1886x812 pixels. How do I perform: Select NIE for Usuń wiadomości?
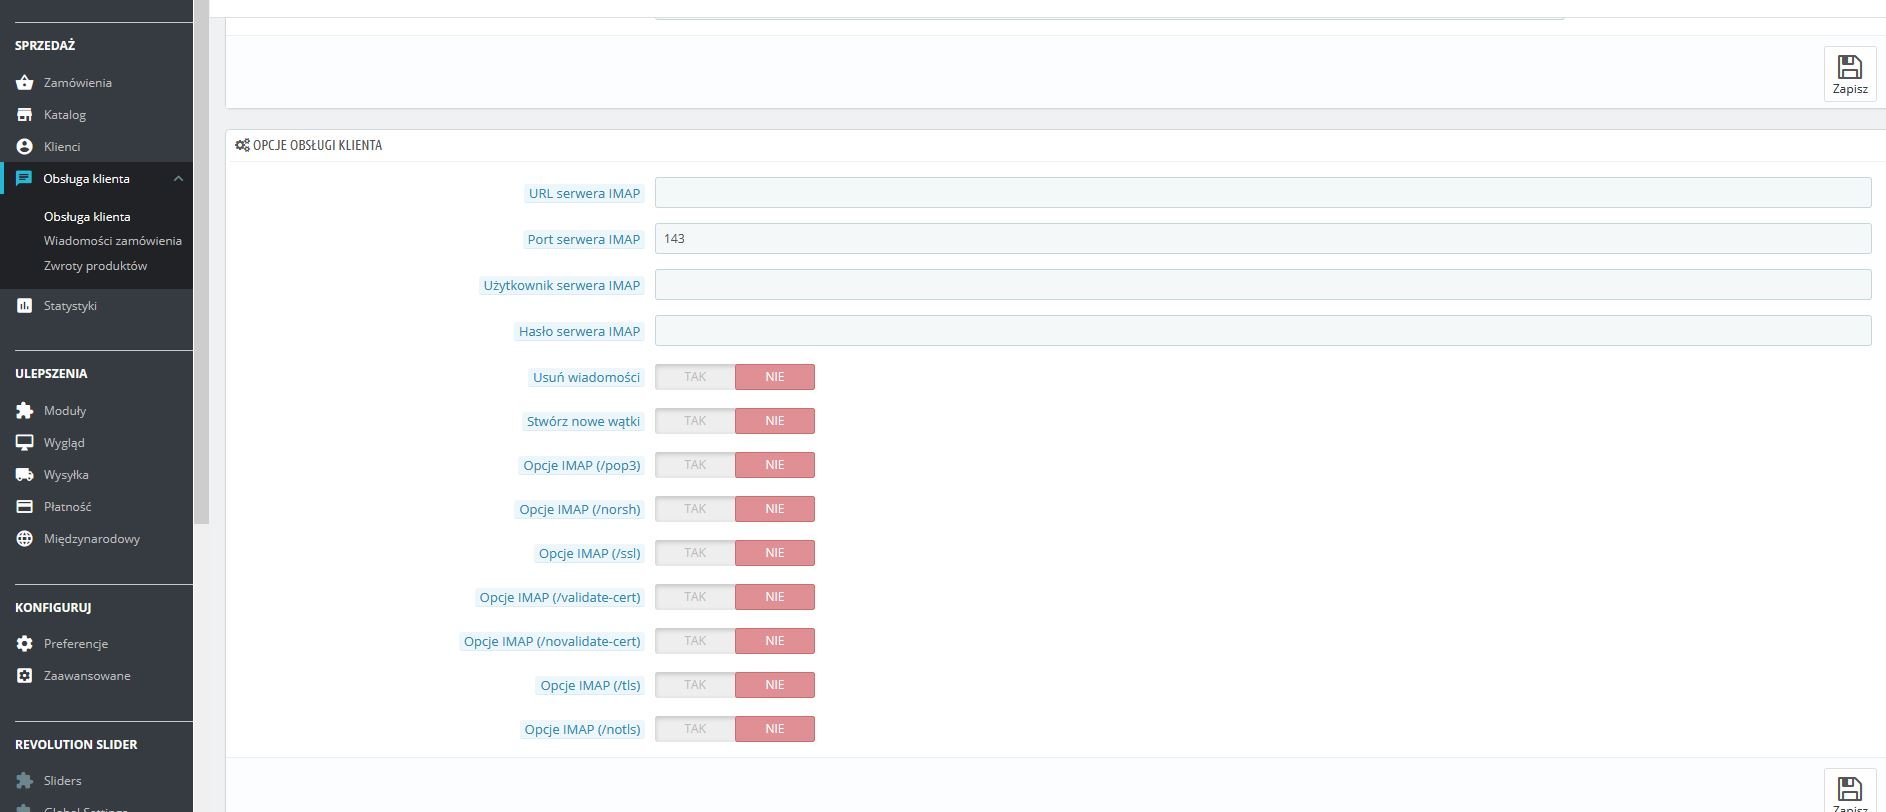tap(775, 377)
